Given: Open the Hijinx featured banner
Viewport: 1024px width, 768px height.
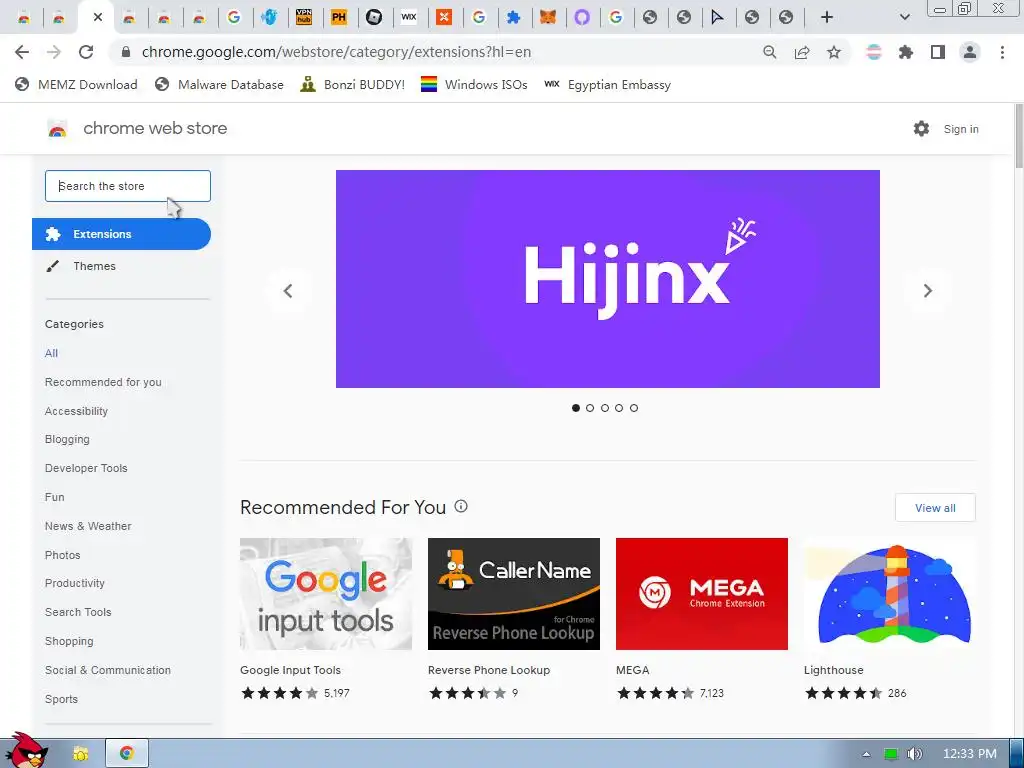Looking at the screenshot, I should point(607,279).
